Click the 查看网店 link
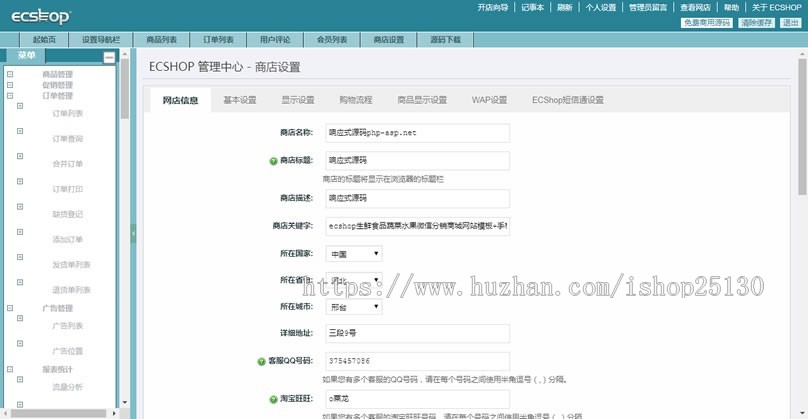The image size is (808, 419). [x=695, y=7]
